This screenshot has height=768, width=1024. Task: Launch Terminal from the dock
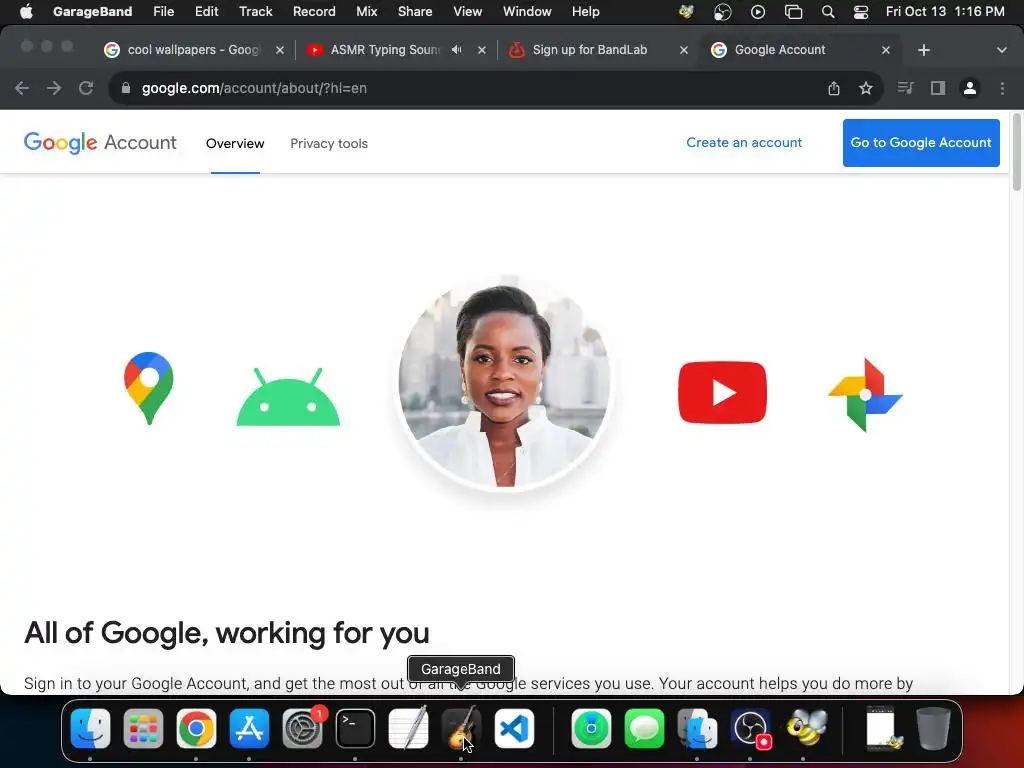point(355,728)
